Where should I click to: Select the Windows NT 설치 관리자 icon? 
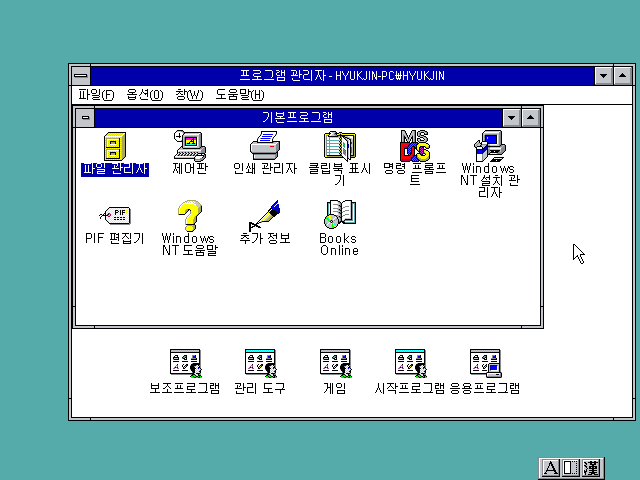point(490,146)
